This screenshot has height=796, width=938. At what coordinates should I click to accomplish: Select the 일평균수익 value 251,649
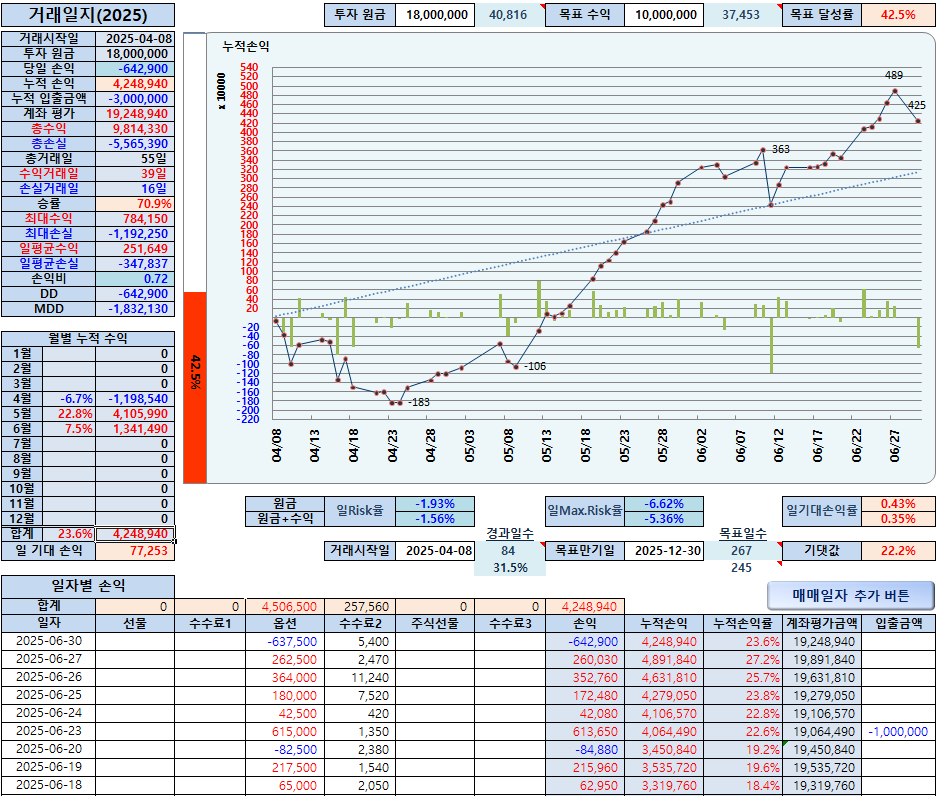(135, 249)
